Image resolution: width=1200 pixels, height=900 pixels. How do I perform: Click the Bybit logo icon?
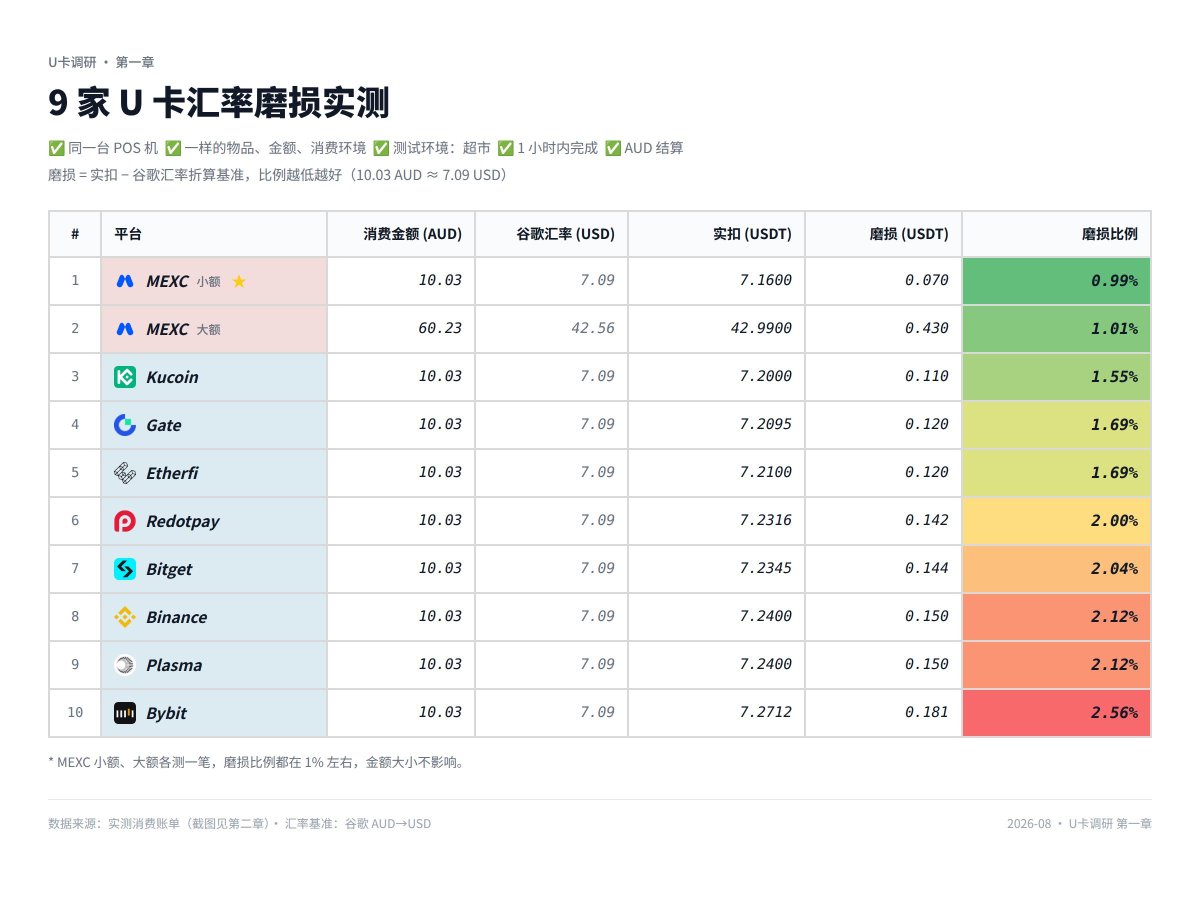coord(125,713)
